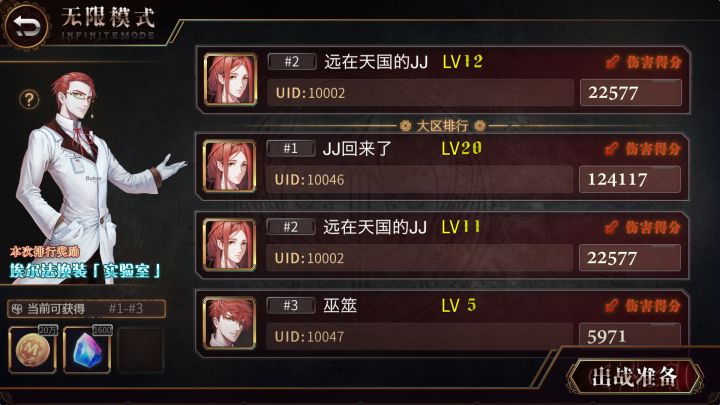Select the LV11 远在天国的JJ ranking row name
Viewport: 720px width, 405px height.
[375, 227]
